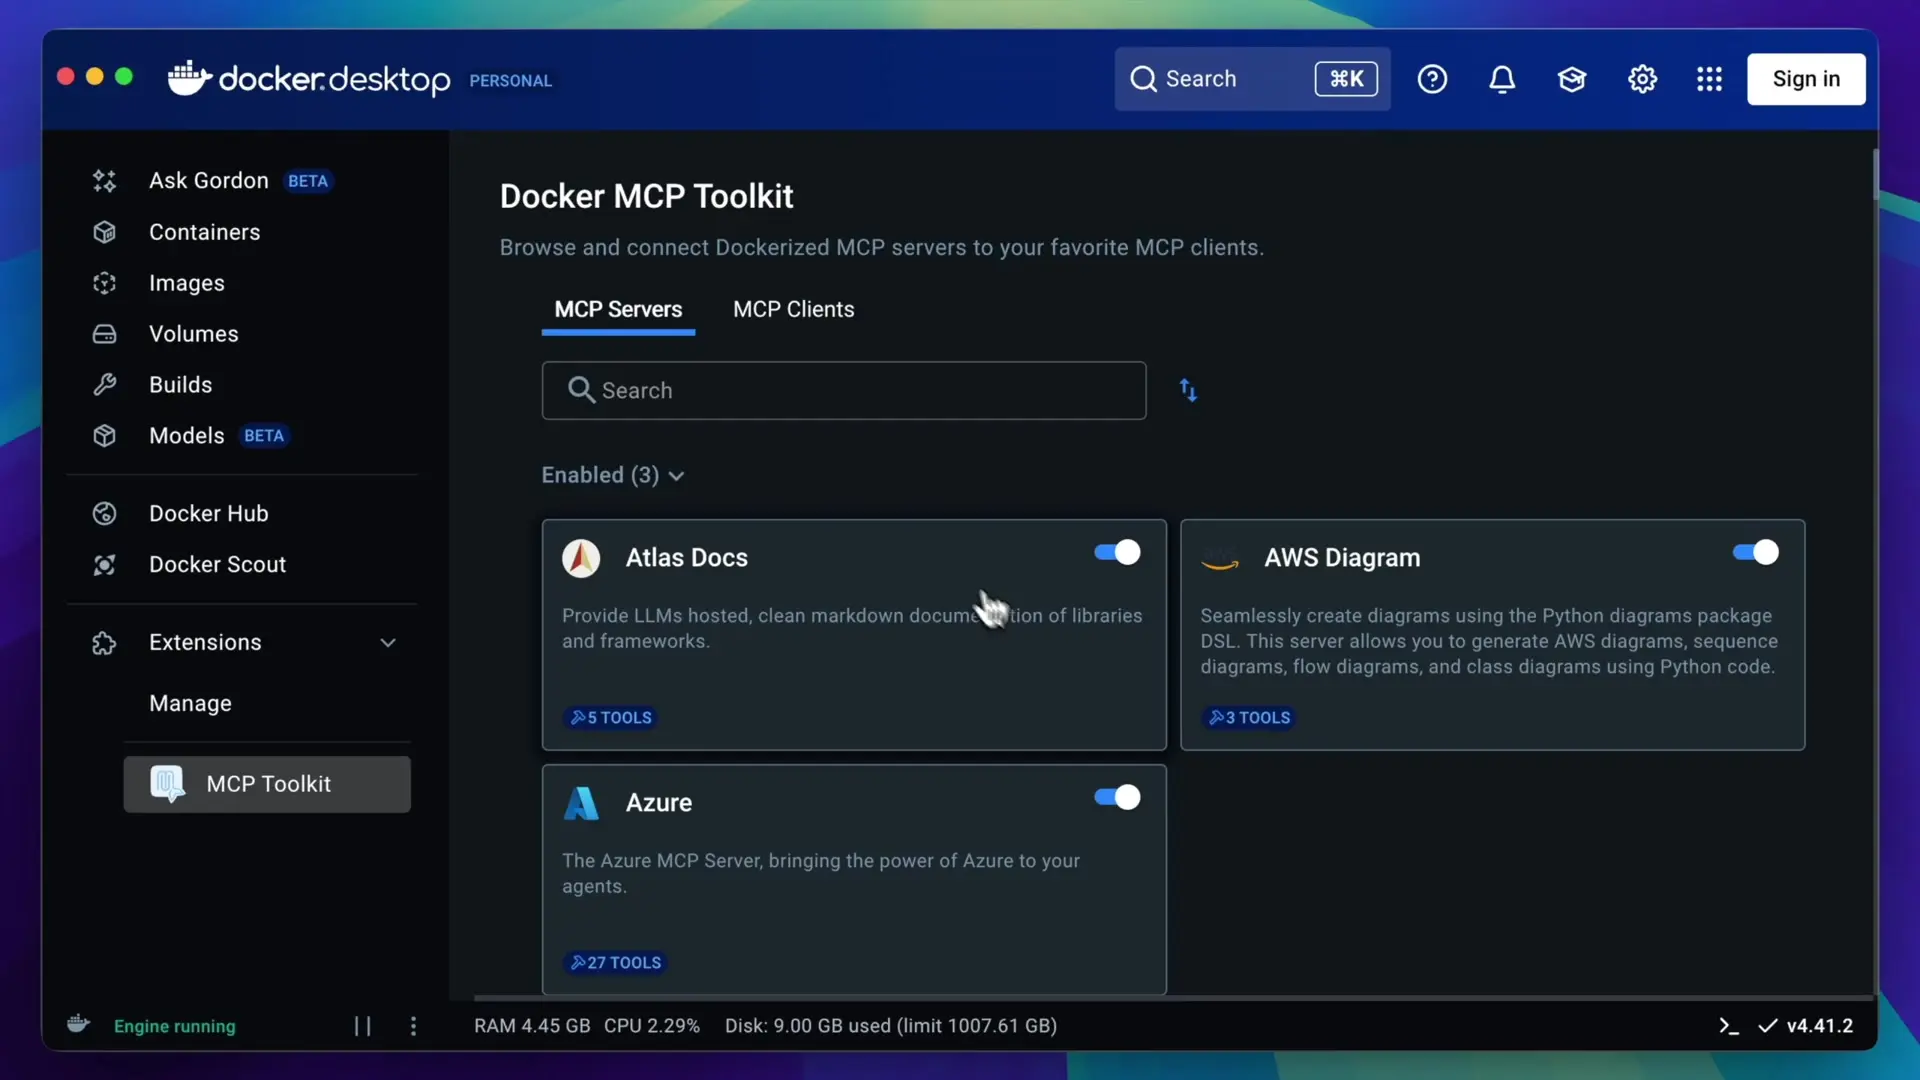The height and width of the screenshot is (1080, 1920).
Task: Switch to the MCP Clients tab
Action: (794, 310)
